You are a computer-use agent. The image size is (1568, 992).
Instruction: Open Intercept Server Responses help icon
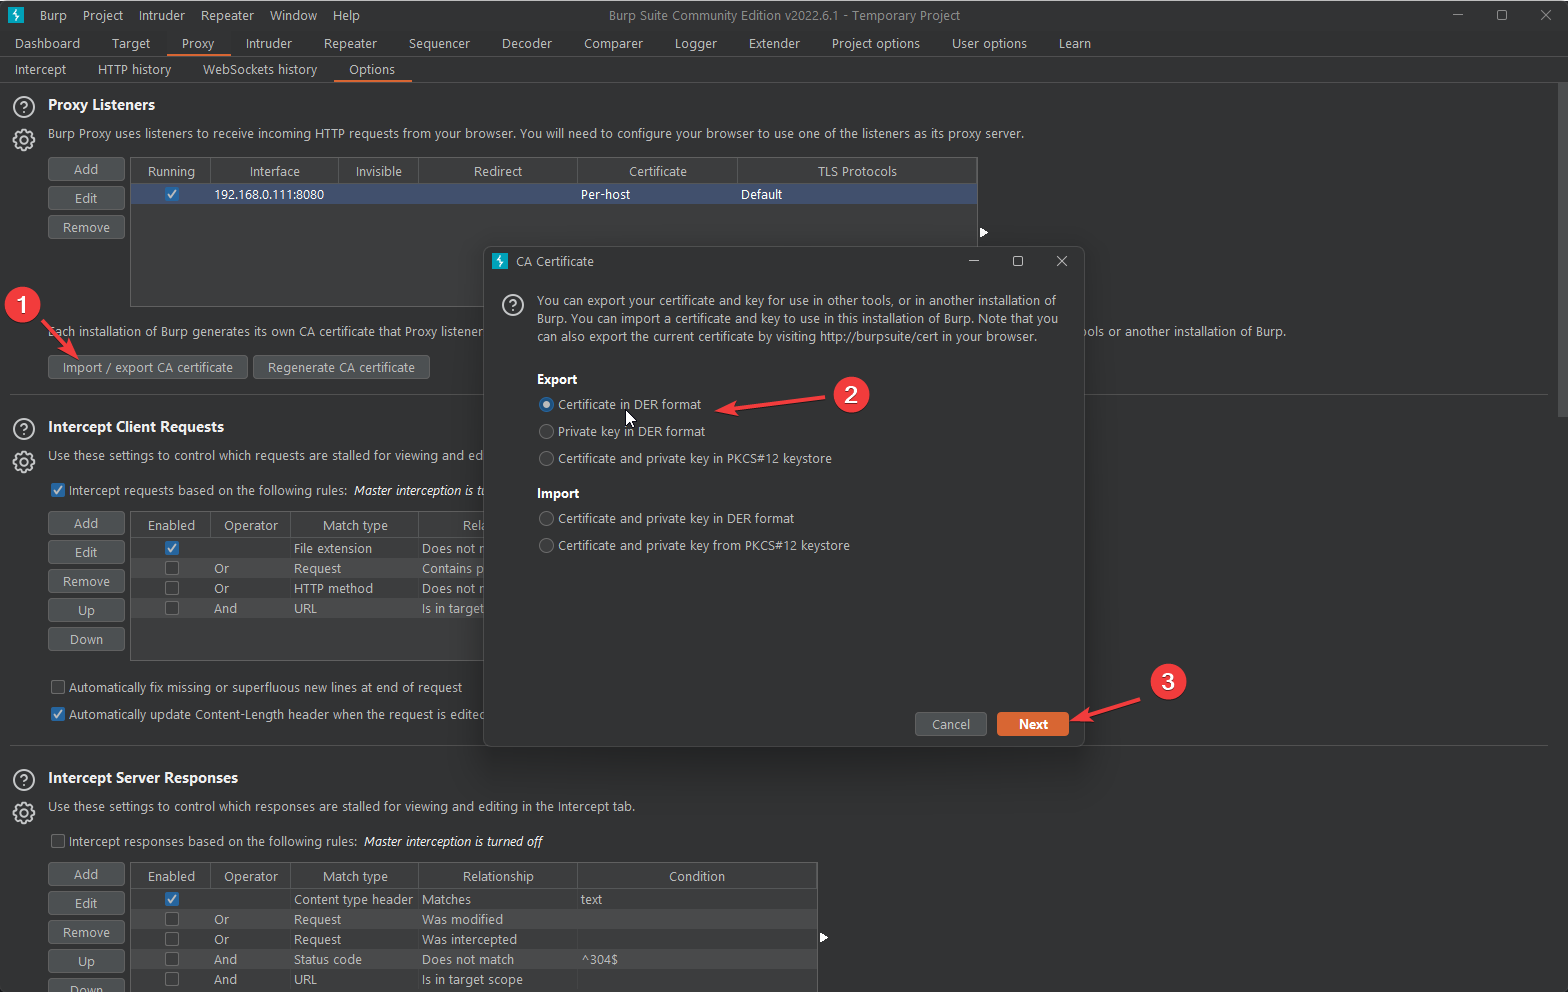[24, 780]
